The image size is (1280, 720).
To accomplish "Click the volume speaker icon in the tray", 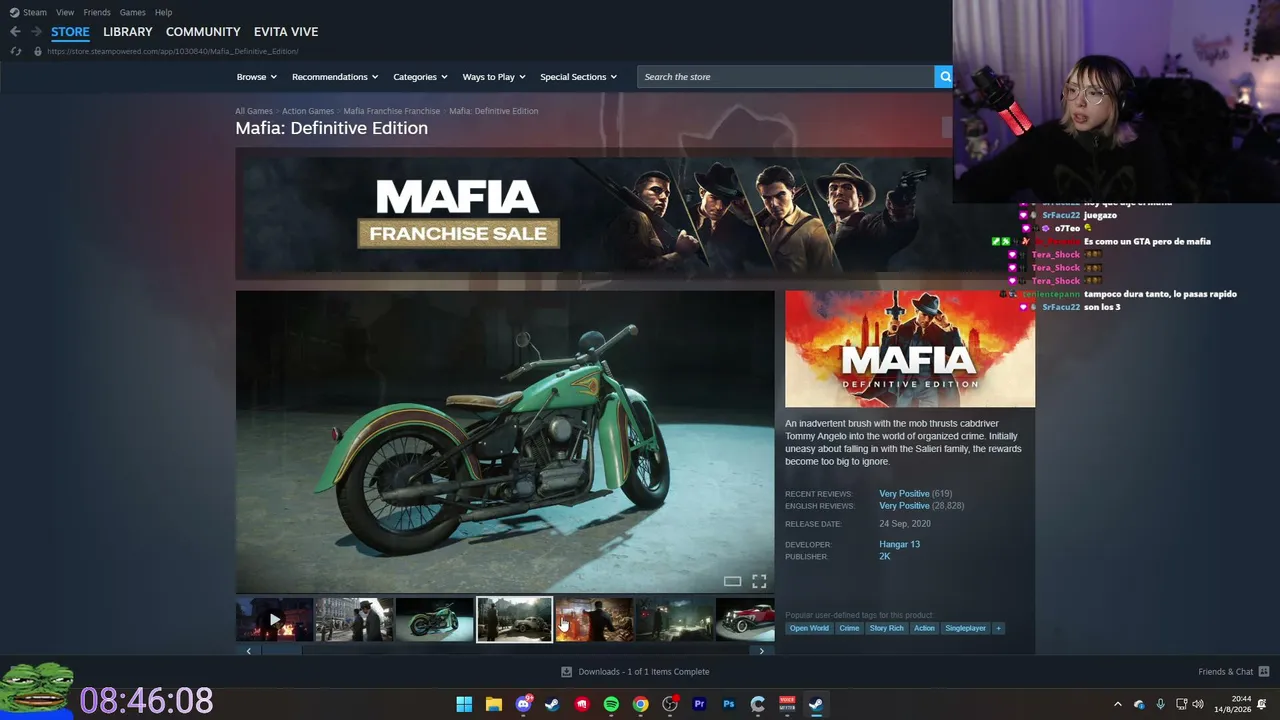I will [1197, 704].
